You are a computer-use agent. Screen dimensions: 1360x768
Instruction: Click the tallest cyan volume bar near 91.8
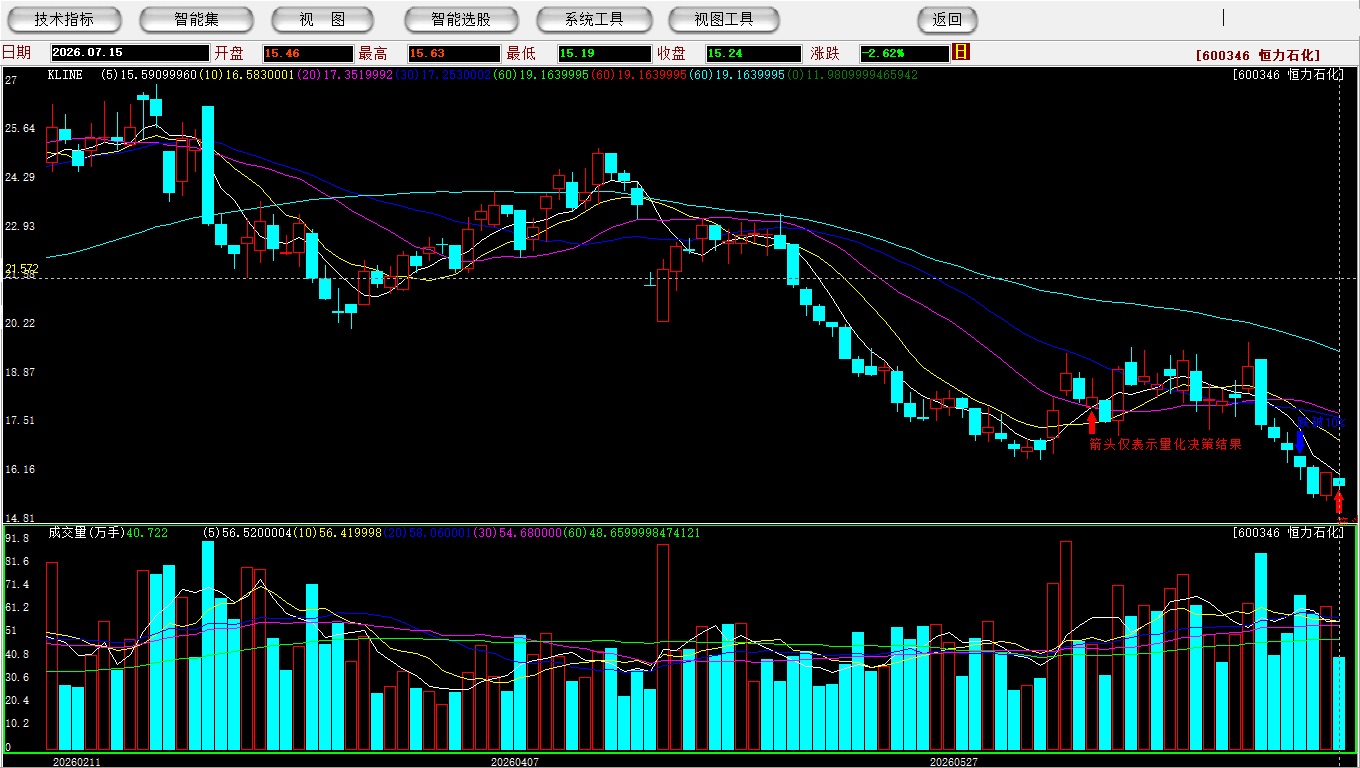208,645
